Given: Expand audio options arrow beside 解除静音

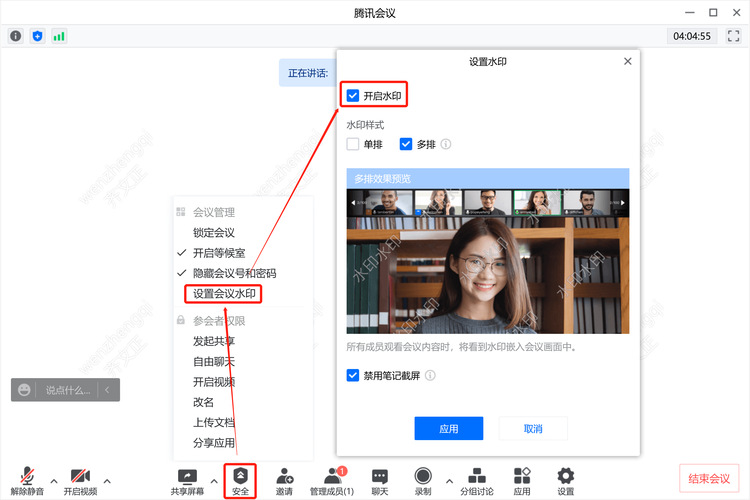Looking at the screenshot, I should pyautogui.click(x=54, y=481).
